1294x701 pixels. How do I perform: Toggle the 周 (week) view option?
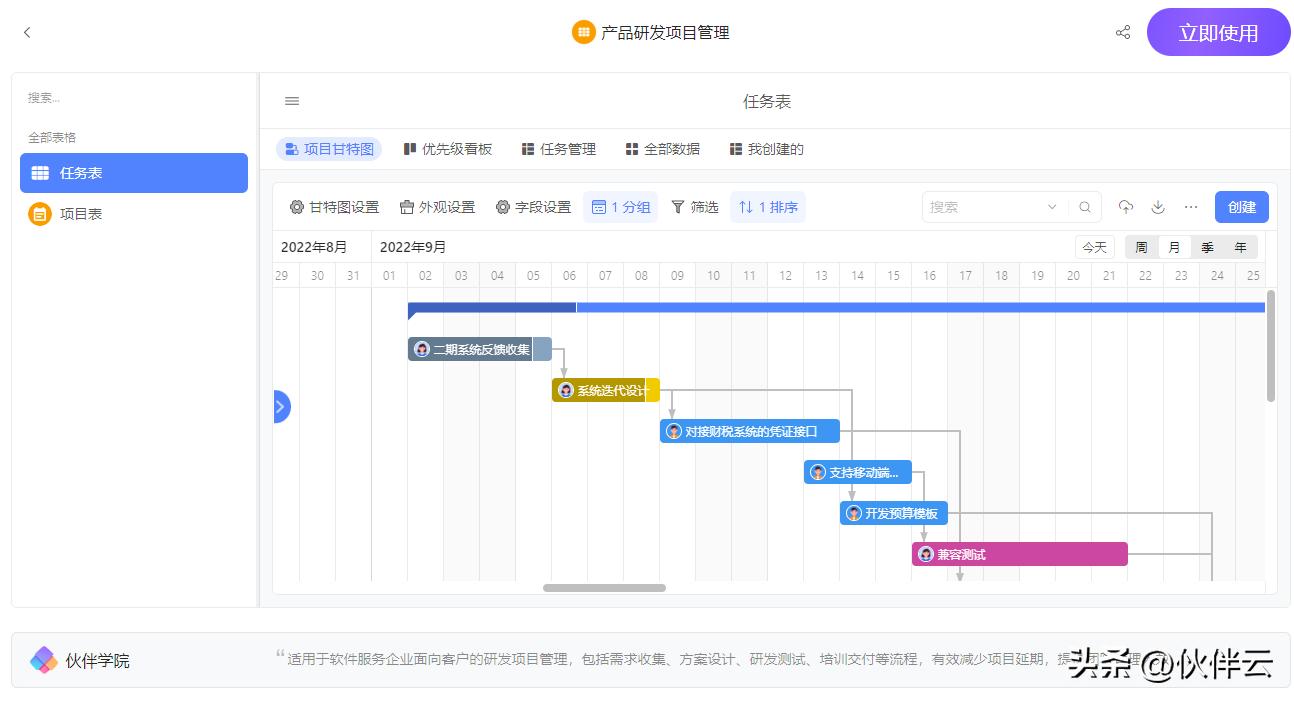[x=1141, y=246]
